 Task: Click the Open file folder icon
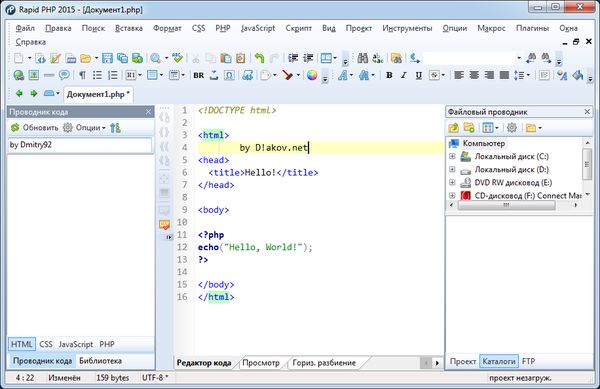(x=86, y=58)
